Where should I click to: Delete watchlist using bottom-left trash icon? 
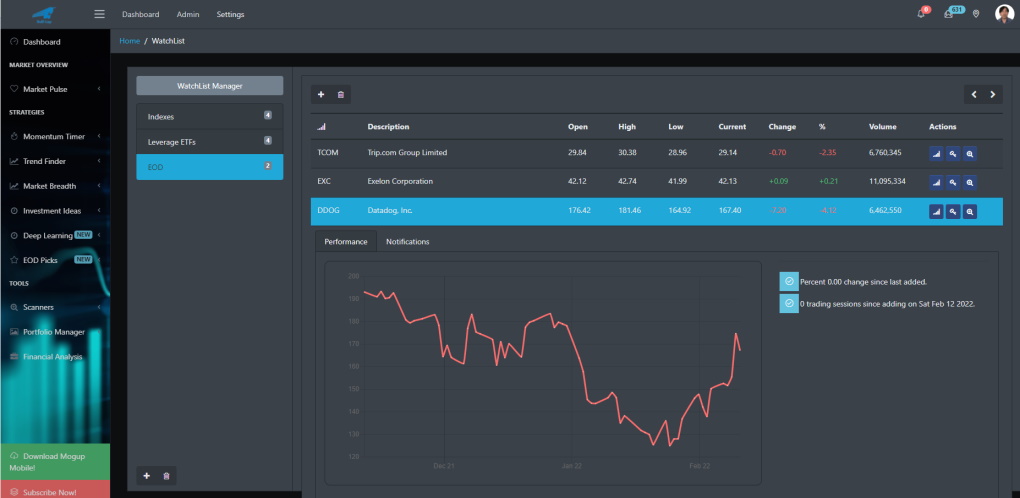pos(167,476)
